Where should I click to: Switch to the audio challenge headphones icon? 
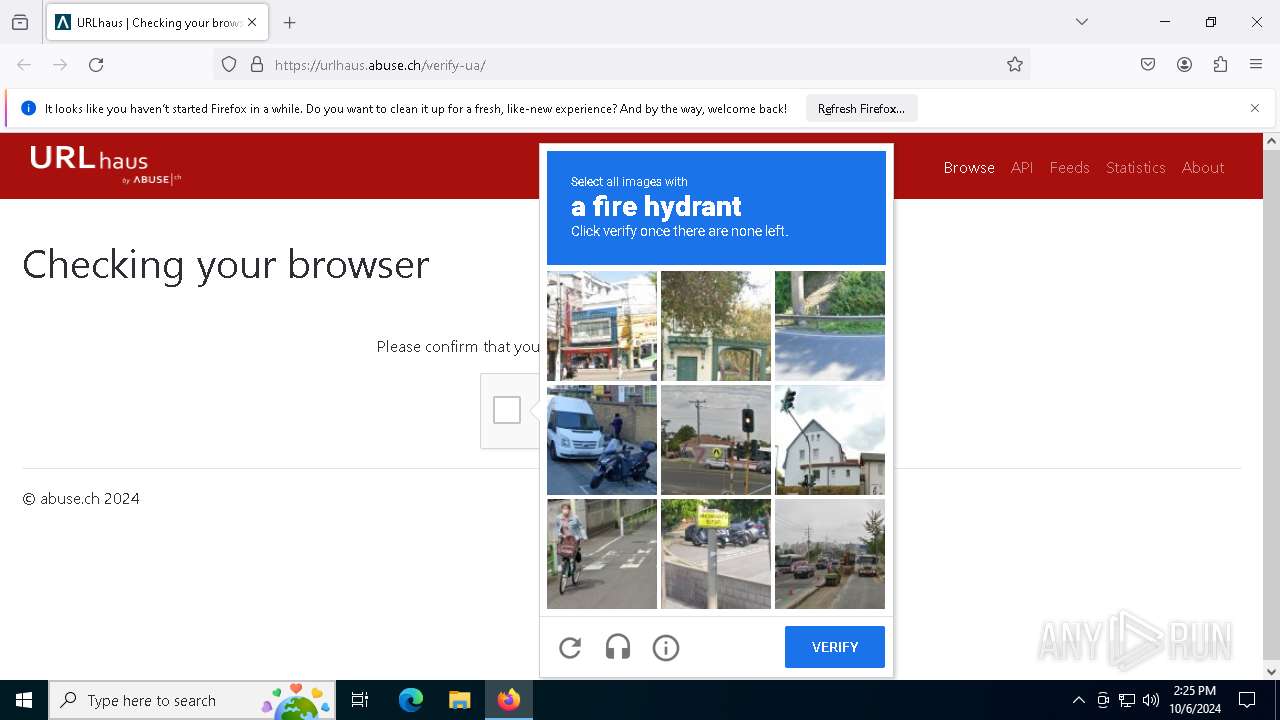coord(618,648)
